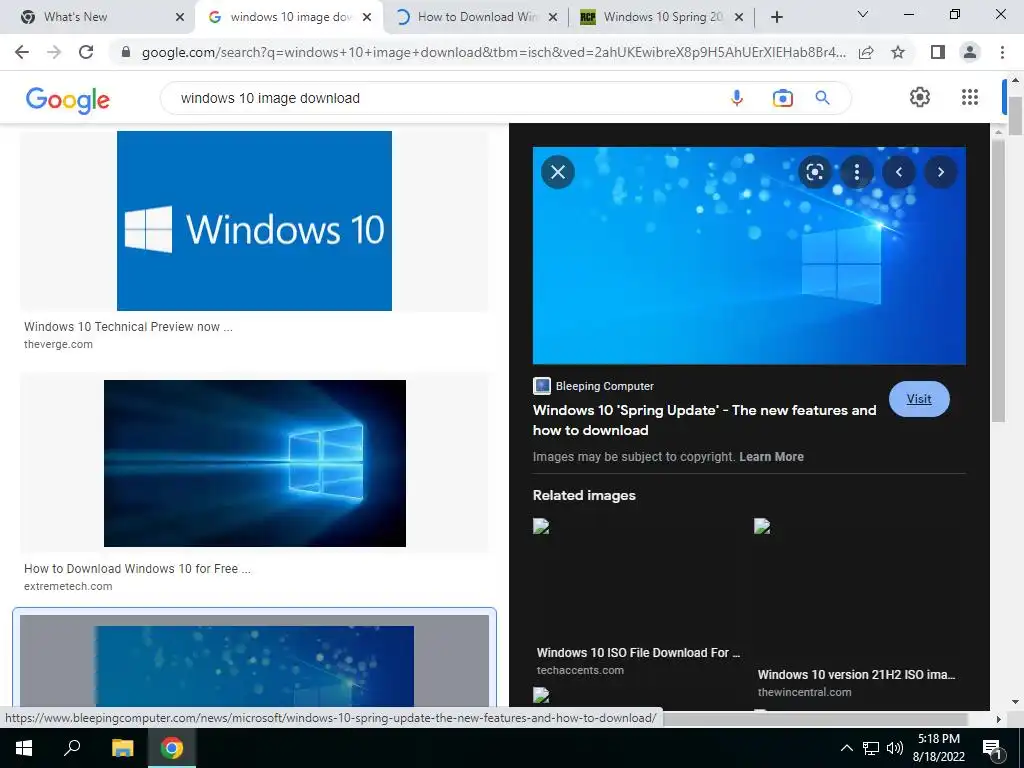Show hidden system tray icons
This screenshot has height=768, width=1024.
point(846,748)
